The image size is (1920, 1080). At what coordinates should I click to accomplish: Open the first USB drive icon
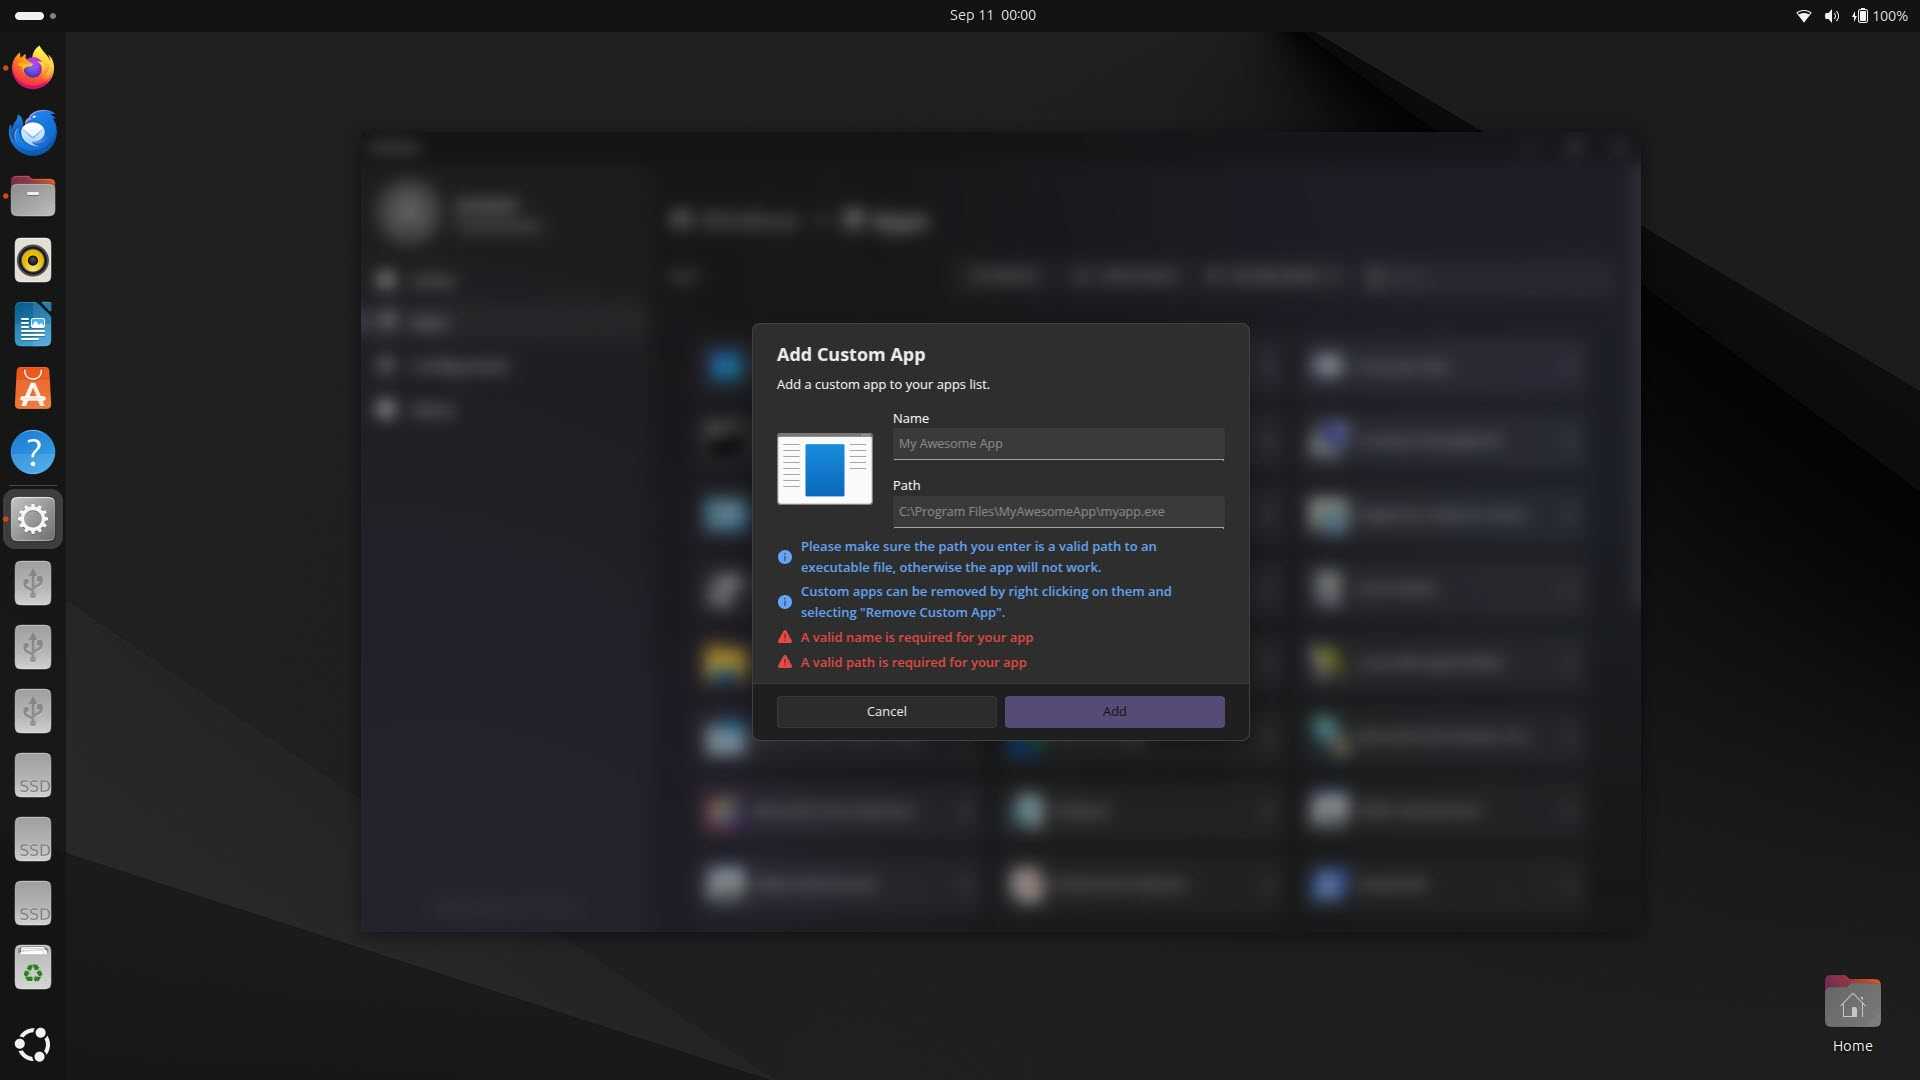pos(33,584)
